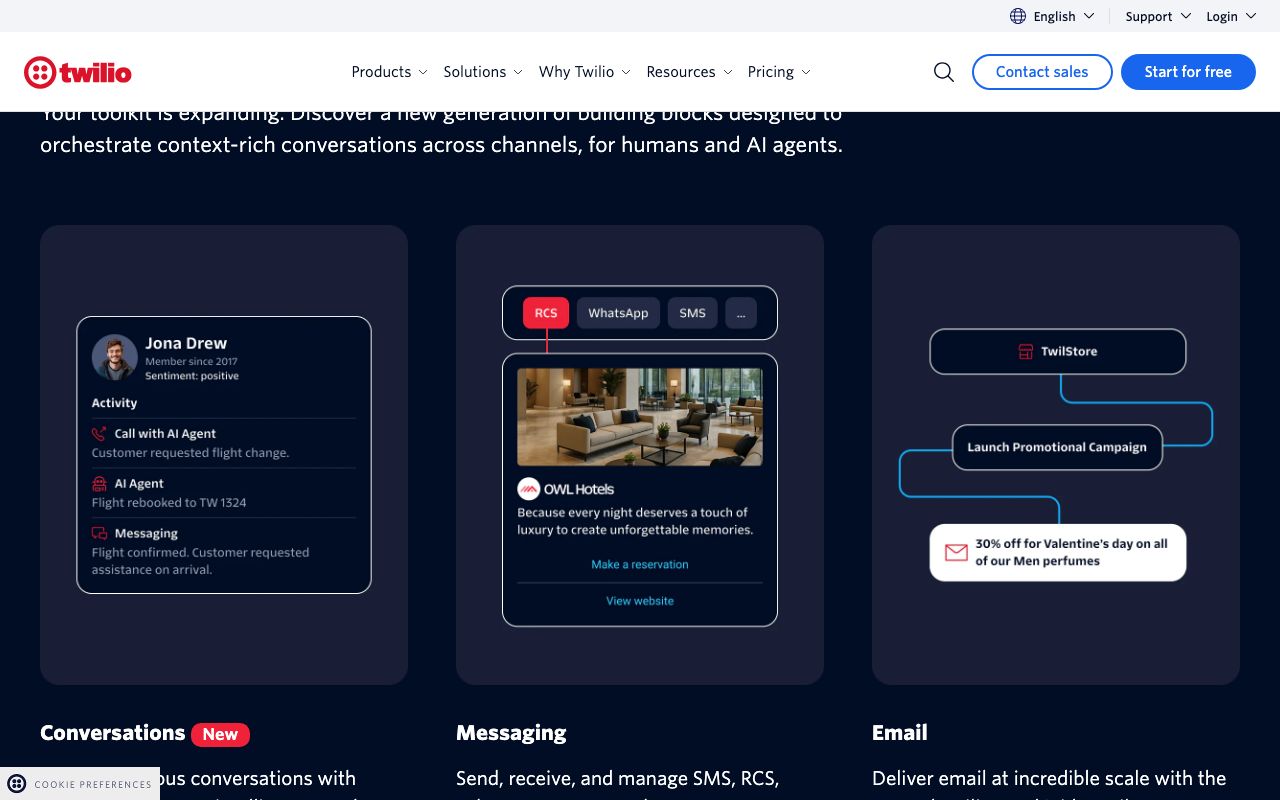Click the OWL Hotels logo icon

(x=528, y=489)
